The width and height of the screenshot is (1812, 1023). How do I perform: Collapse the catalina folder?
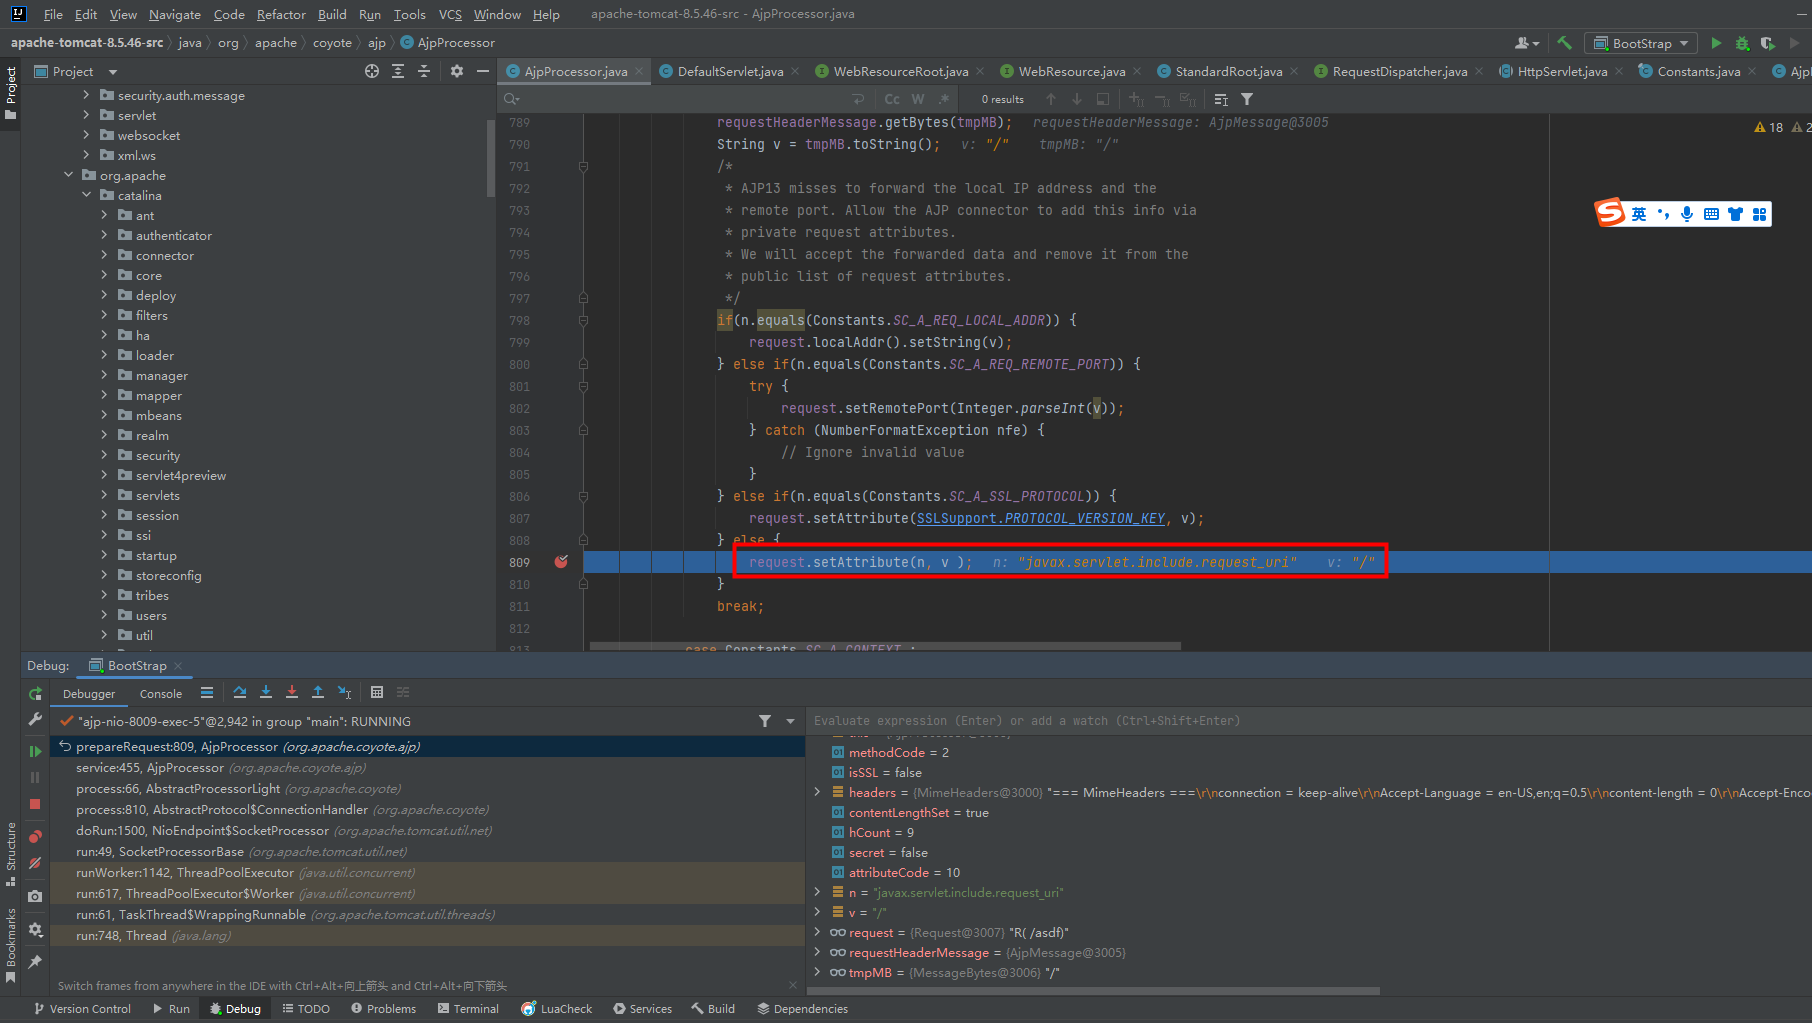coord(87,195)
